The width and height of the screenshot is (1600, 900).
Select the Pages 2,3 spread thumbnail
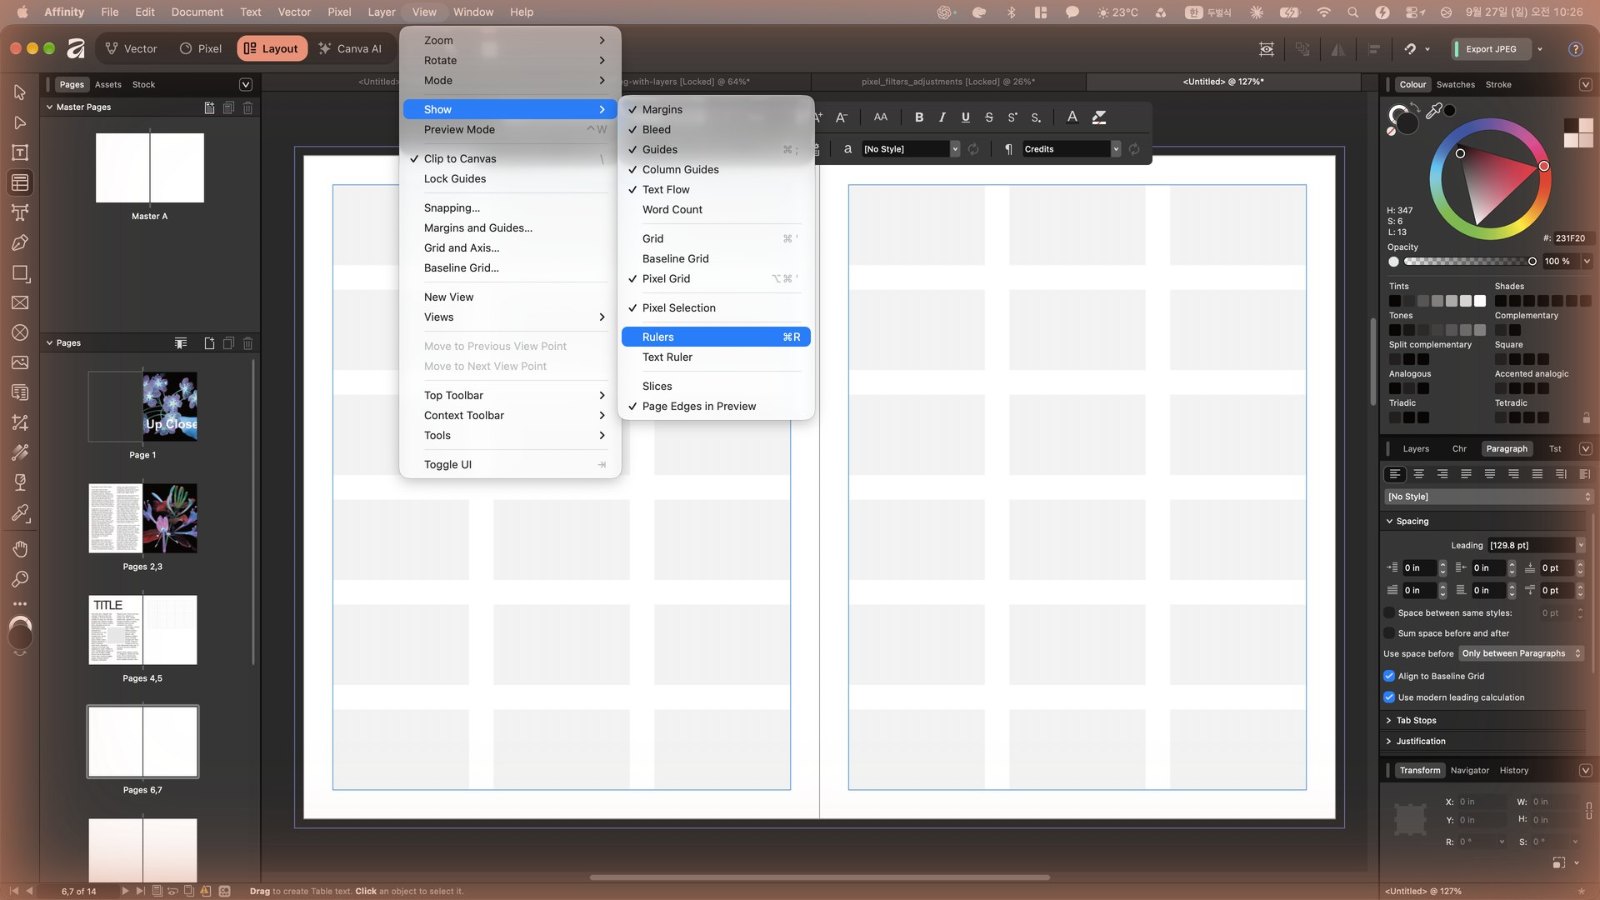pyautogui.click(x=143, y=518)
